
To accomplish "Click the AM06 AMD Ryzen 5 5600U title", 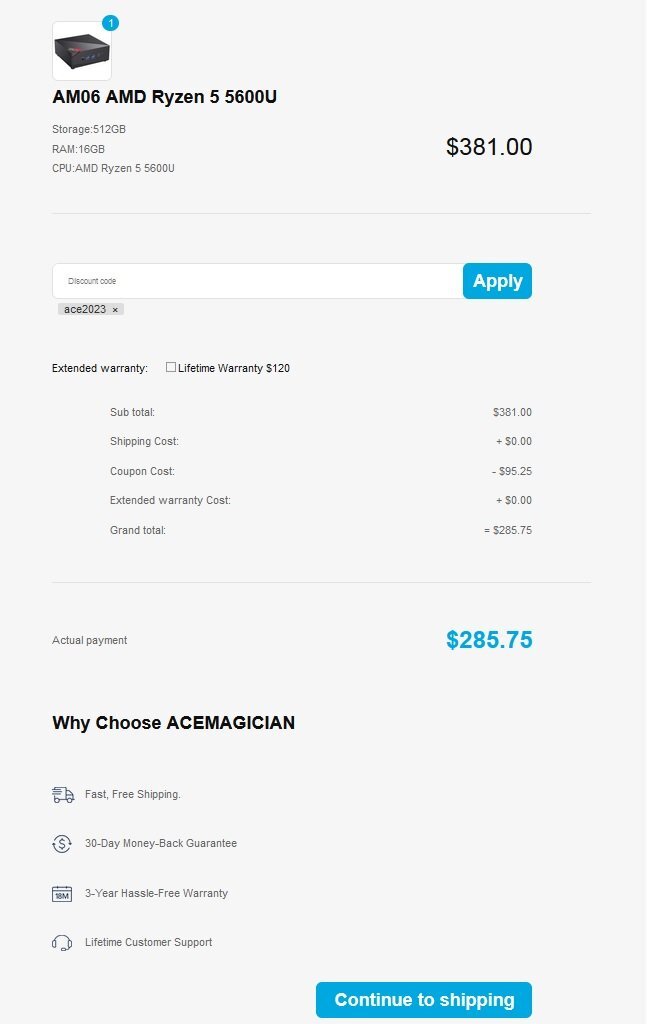I will pyautogui.click(x=165, y=97).
